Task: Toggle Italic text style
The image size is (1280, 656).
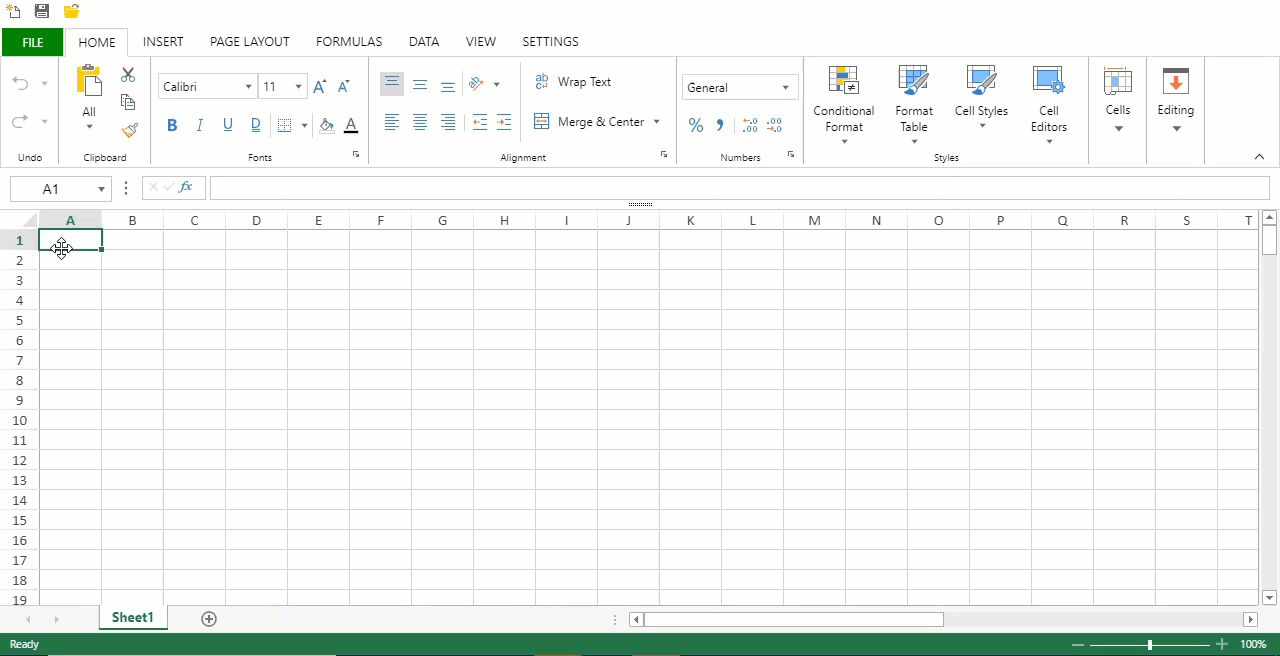Action: [x=199, y=125]
